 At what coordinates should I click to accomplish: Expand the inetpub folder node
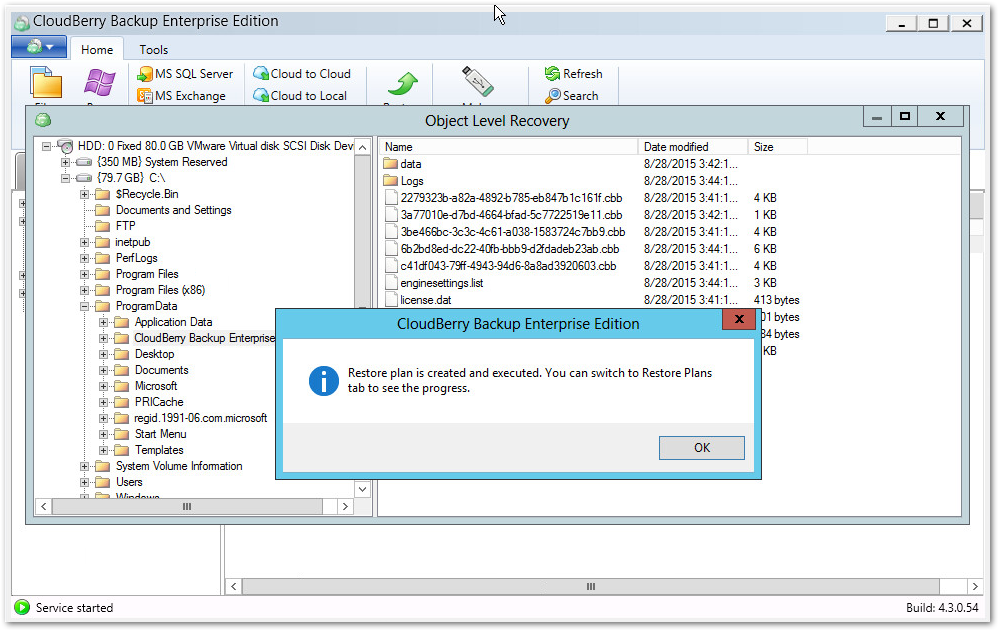click(x=84, y=242)
